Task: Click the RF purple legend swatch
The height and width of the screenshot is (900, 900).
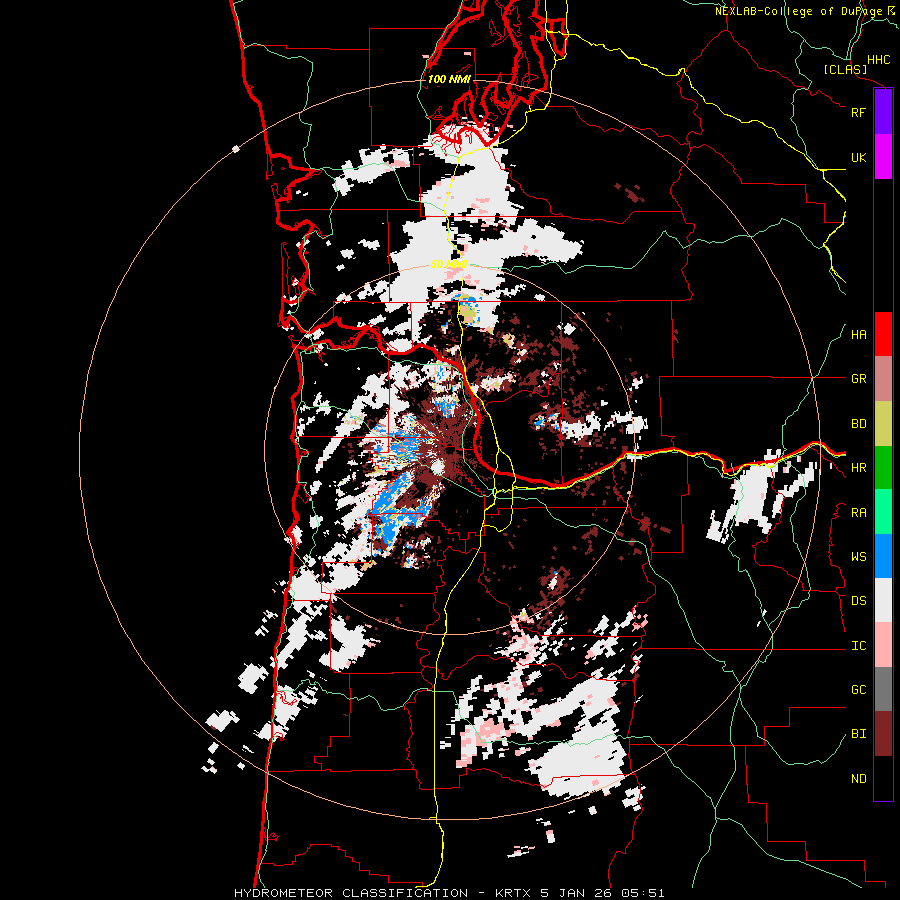Action: pos(883,112)
